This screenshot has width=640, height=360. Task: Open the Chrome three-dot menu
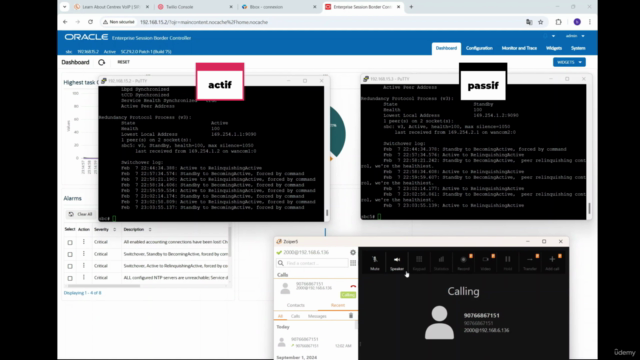(x=589, y=22)
